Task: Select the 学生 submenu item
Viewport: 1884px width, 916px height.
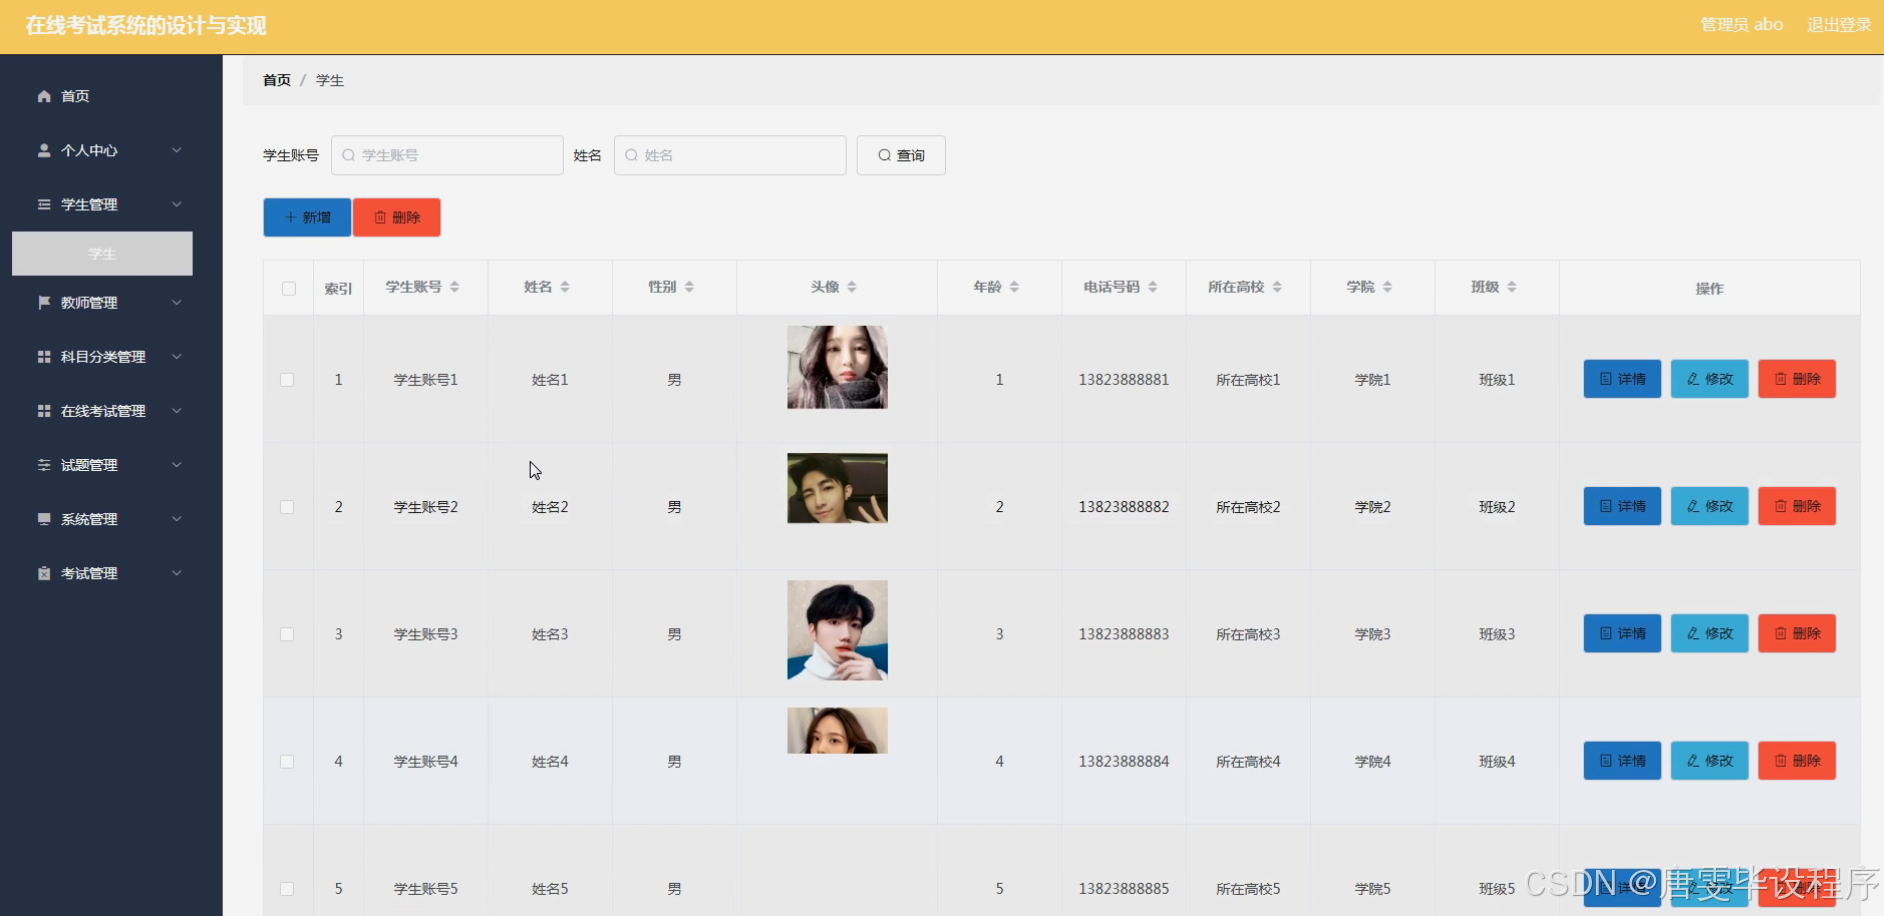Action: [102, 254]
